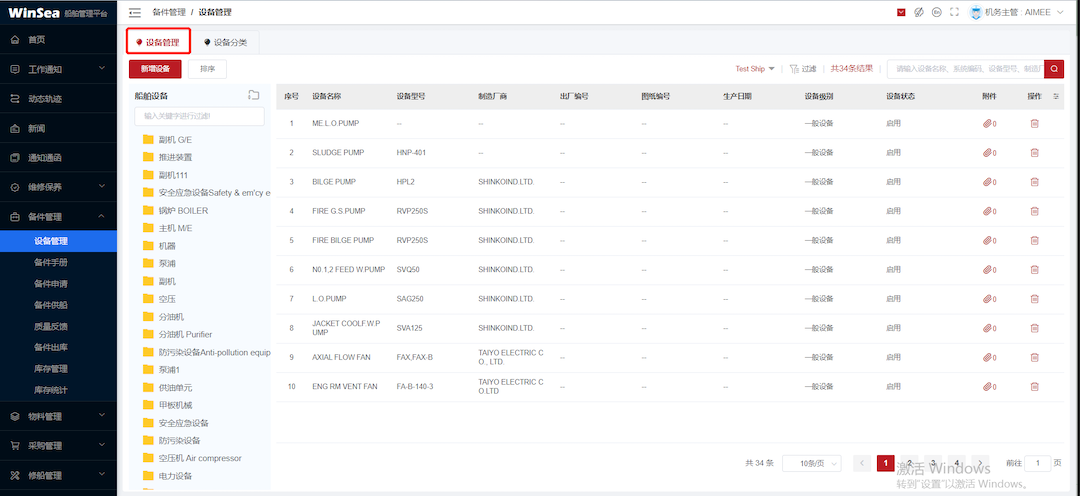The width and height of the screenshot is (1080, 496).
Task: Open attachments for FIRE BILGE PUMP row
Action: [989, 240]
